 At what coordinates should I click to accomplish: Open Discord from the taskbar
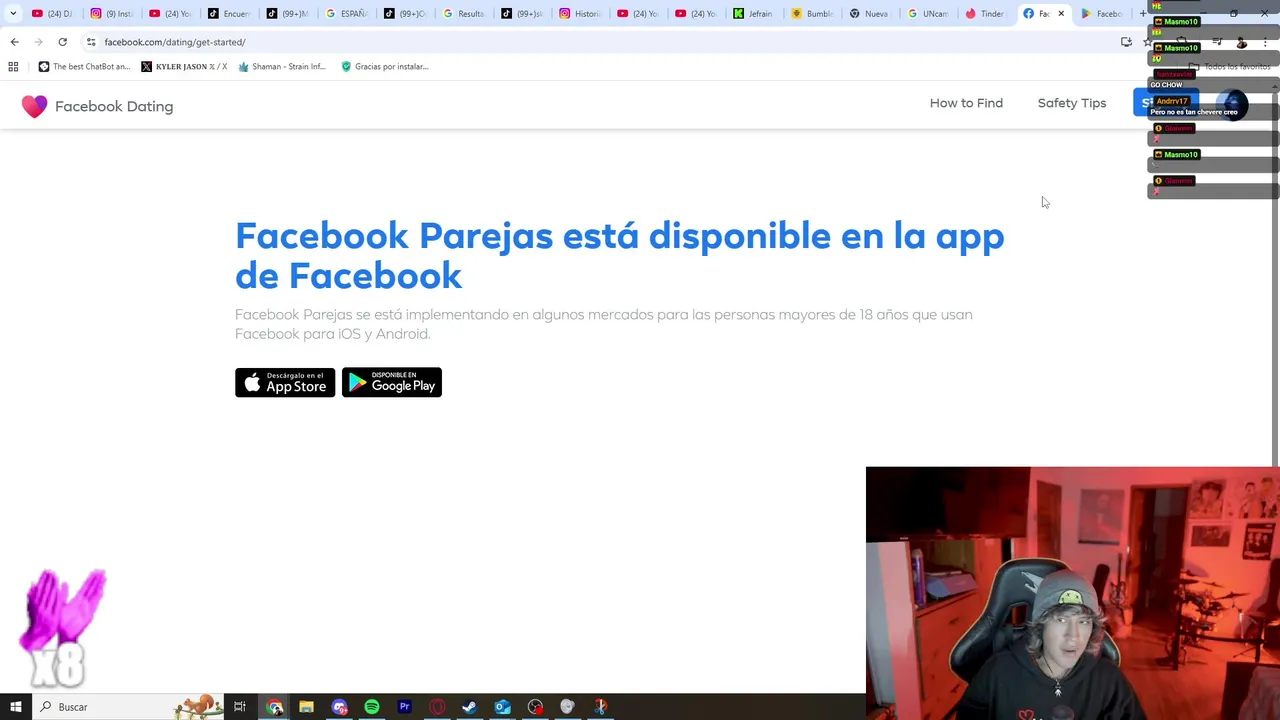(340, 707)
